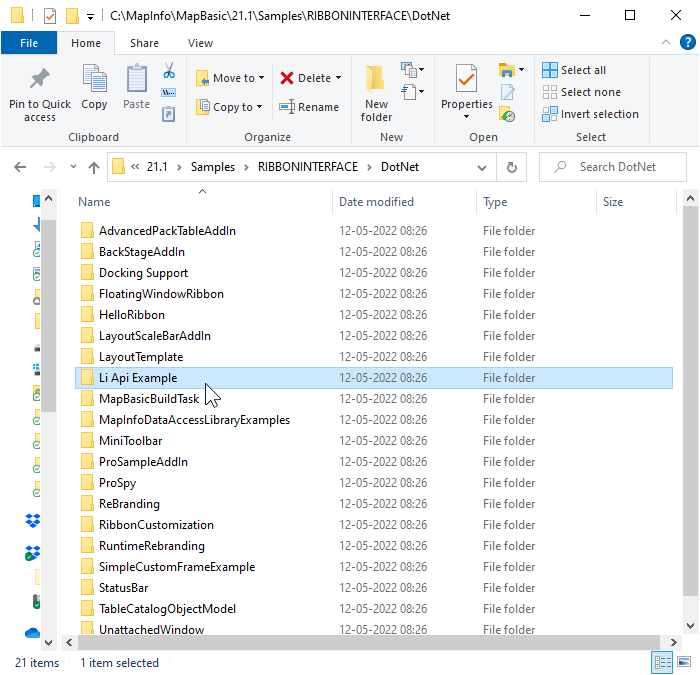Click the Properties checkmark icon
The image size is (700, 675).
coord(466,79)
